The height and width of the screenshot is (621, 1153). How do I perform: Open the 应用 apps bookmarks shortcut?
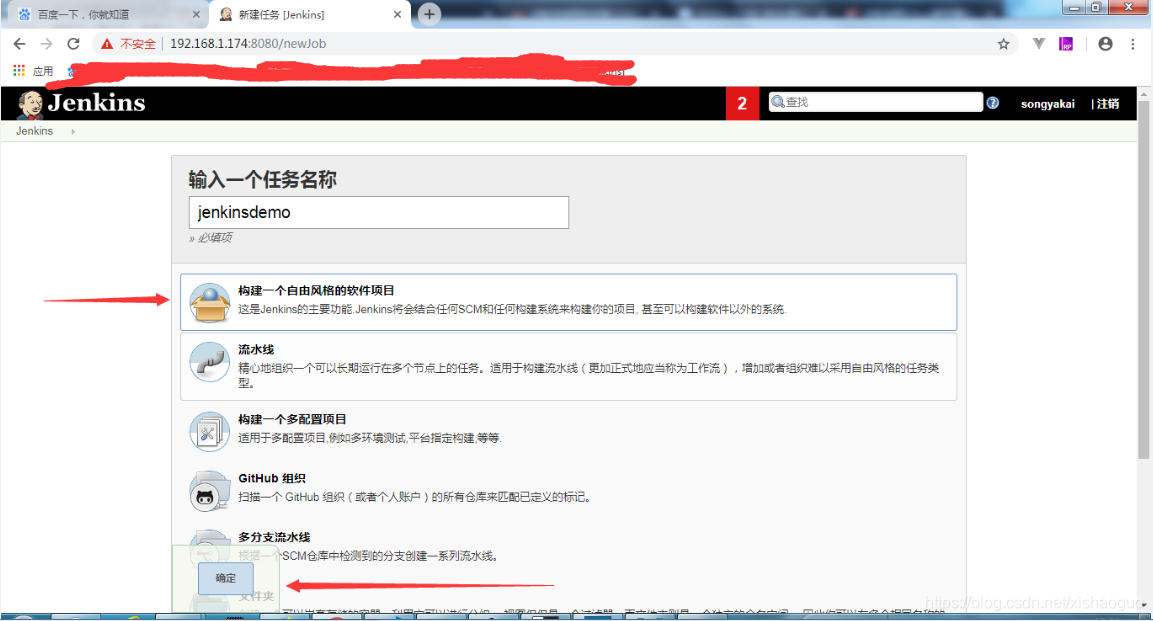[x=33, y=71]
